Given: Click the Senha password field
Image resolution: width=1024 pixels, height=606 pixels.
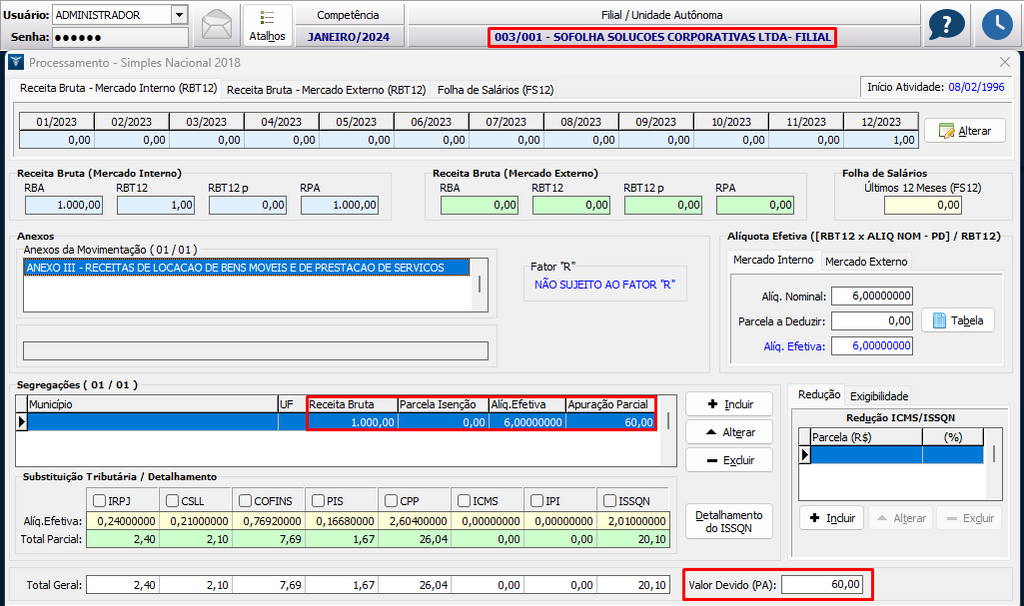Looking at the screenshot, I should pos(119,37).
